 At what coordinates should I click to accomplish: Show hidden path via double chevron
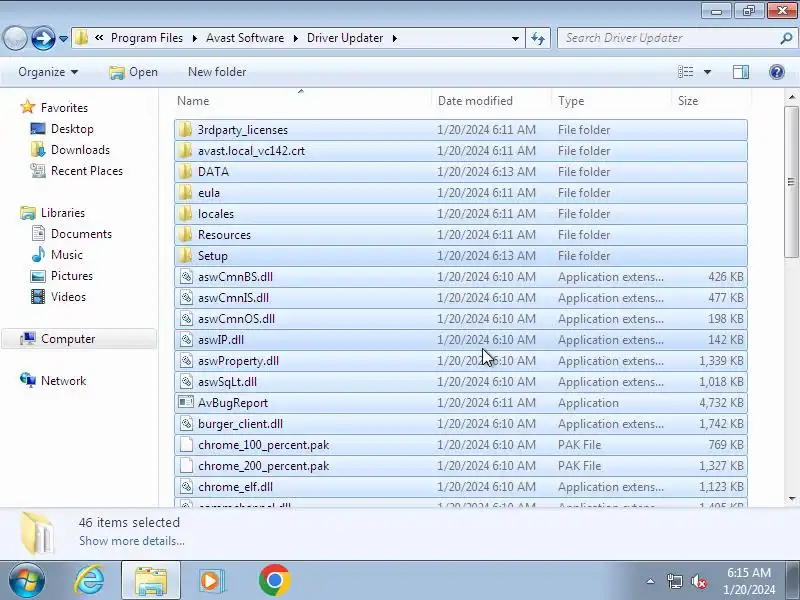[99, 38]
